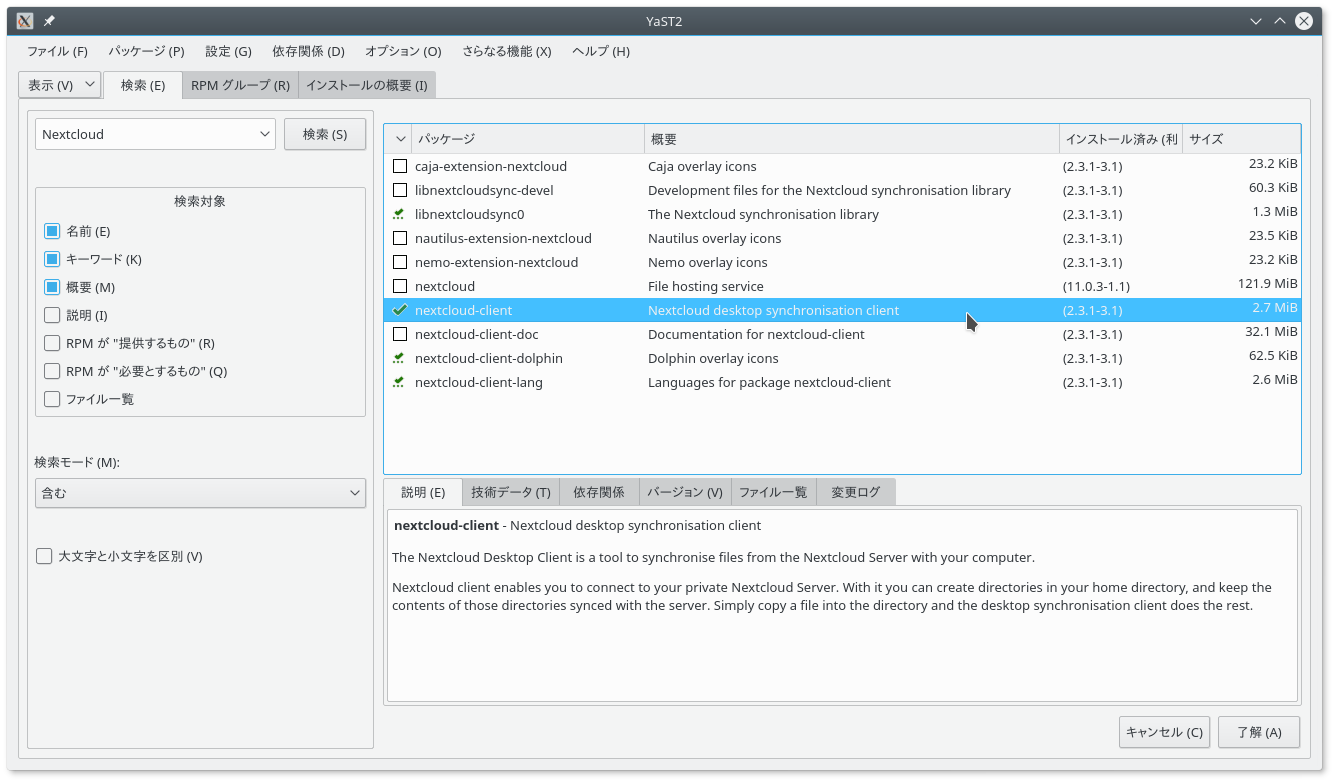Click status icon of nextcloud-client-lang
The height and width of the screenshot is (783, 1335).
click(x=400, y=382)
